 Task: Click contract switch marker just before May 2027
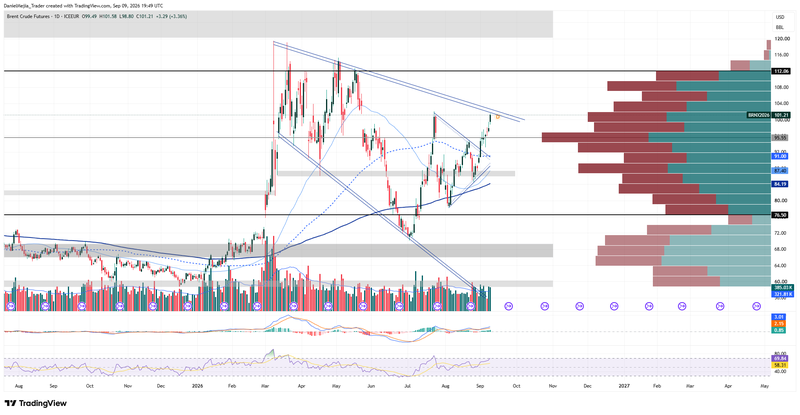(x=757, y=306)
